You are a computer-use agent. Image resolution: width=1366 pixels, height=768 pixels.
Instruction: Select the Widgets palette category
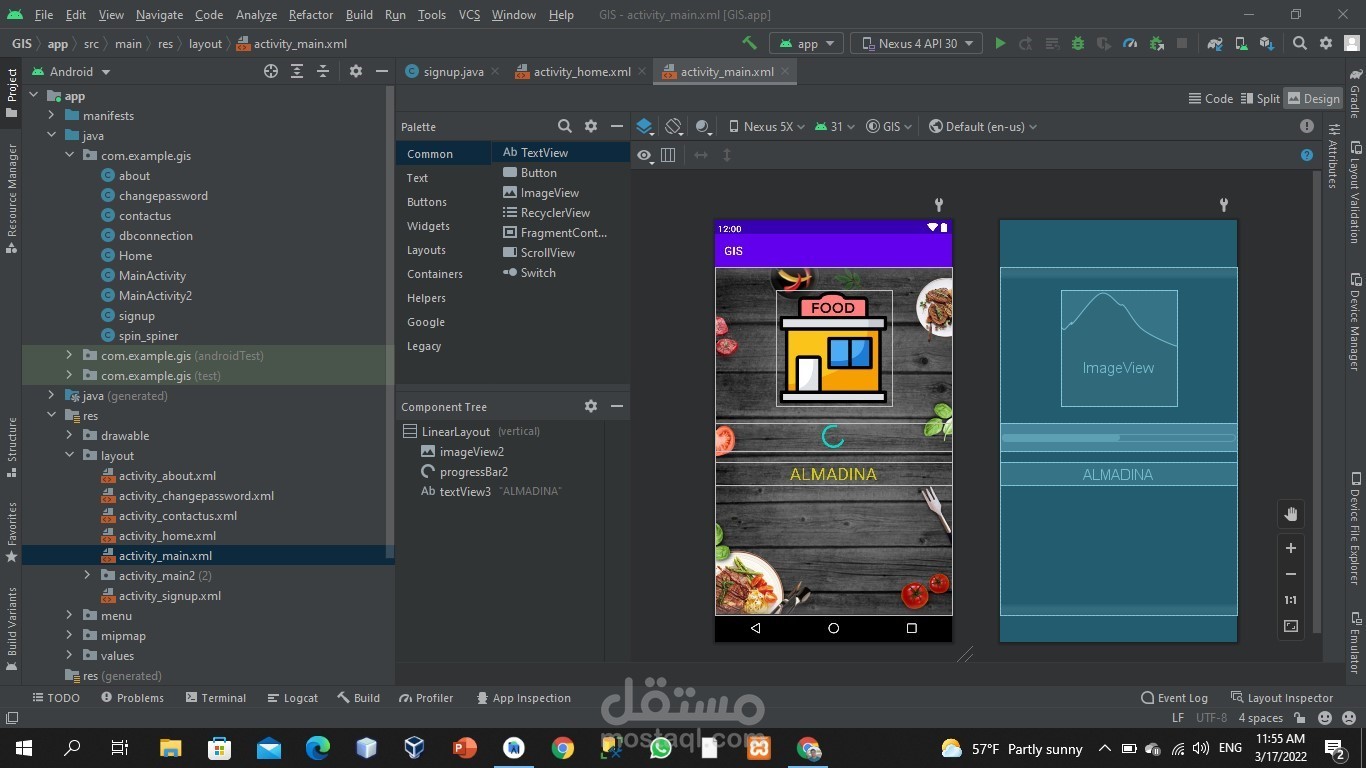(x=428, y=225)
